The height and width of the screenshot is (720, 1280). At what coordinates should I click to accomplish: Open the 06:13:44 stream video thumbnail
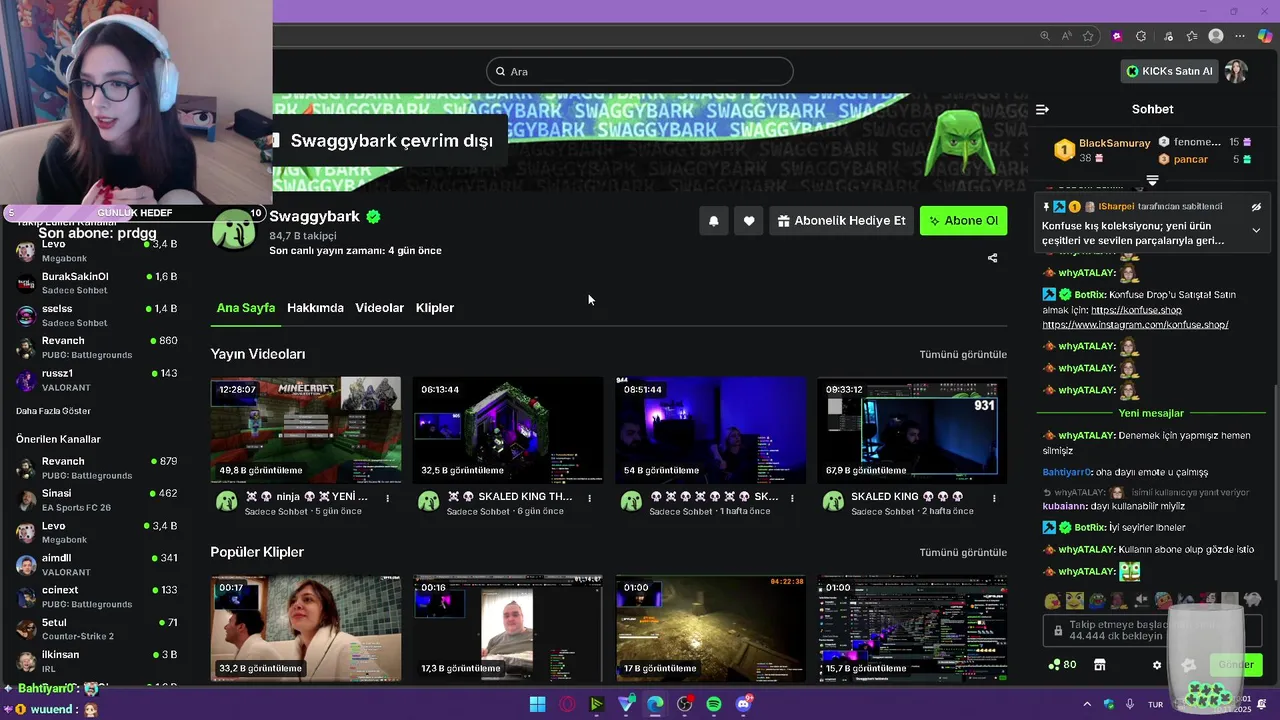[x=508, y=430]
